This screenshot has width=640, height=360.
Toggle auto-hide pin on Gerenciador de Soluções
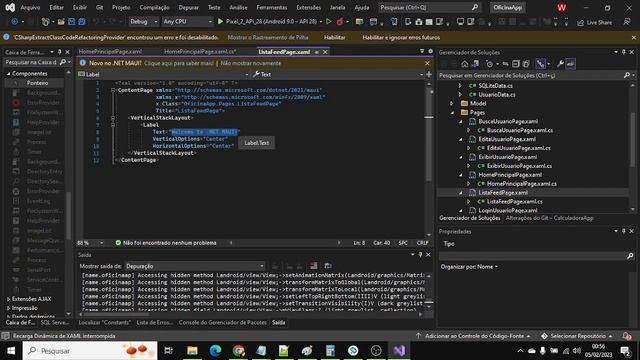tap(624, 52)
